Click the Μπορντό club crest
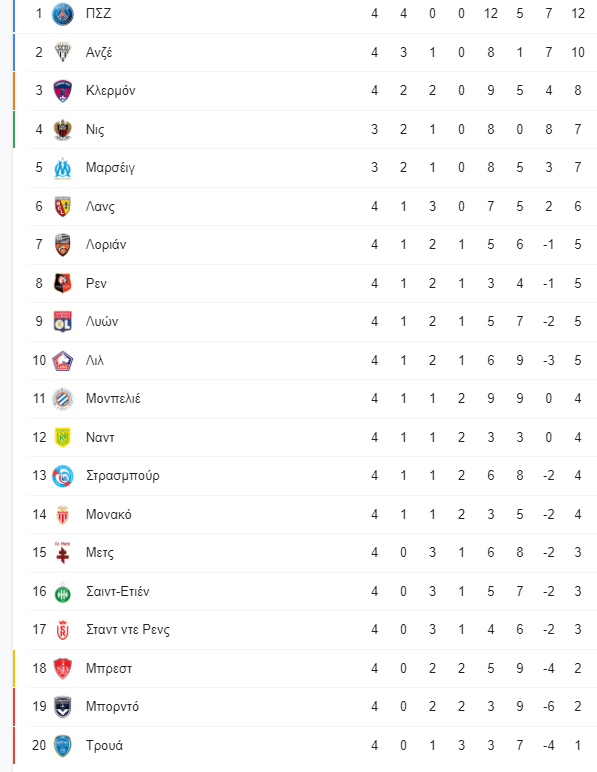Image resolution: width=597 pixels, height=772 pixels. click(63, 707)
